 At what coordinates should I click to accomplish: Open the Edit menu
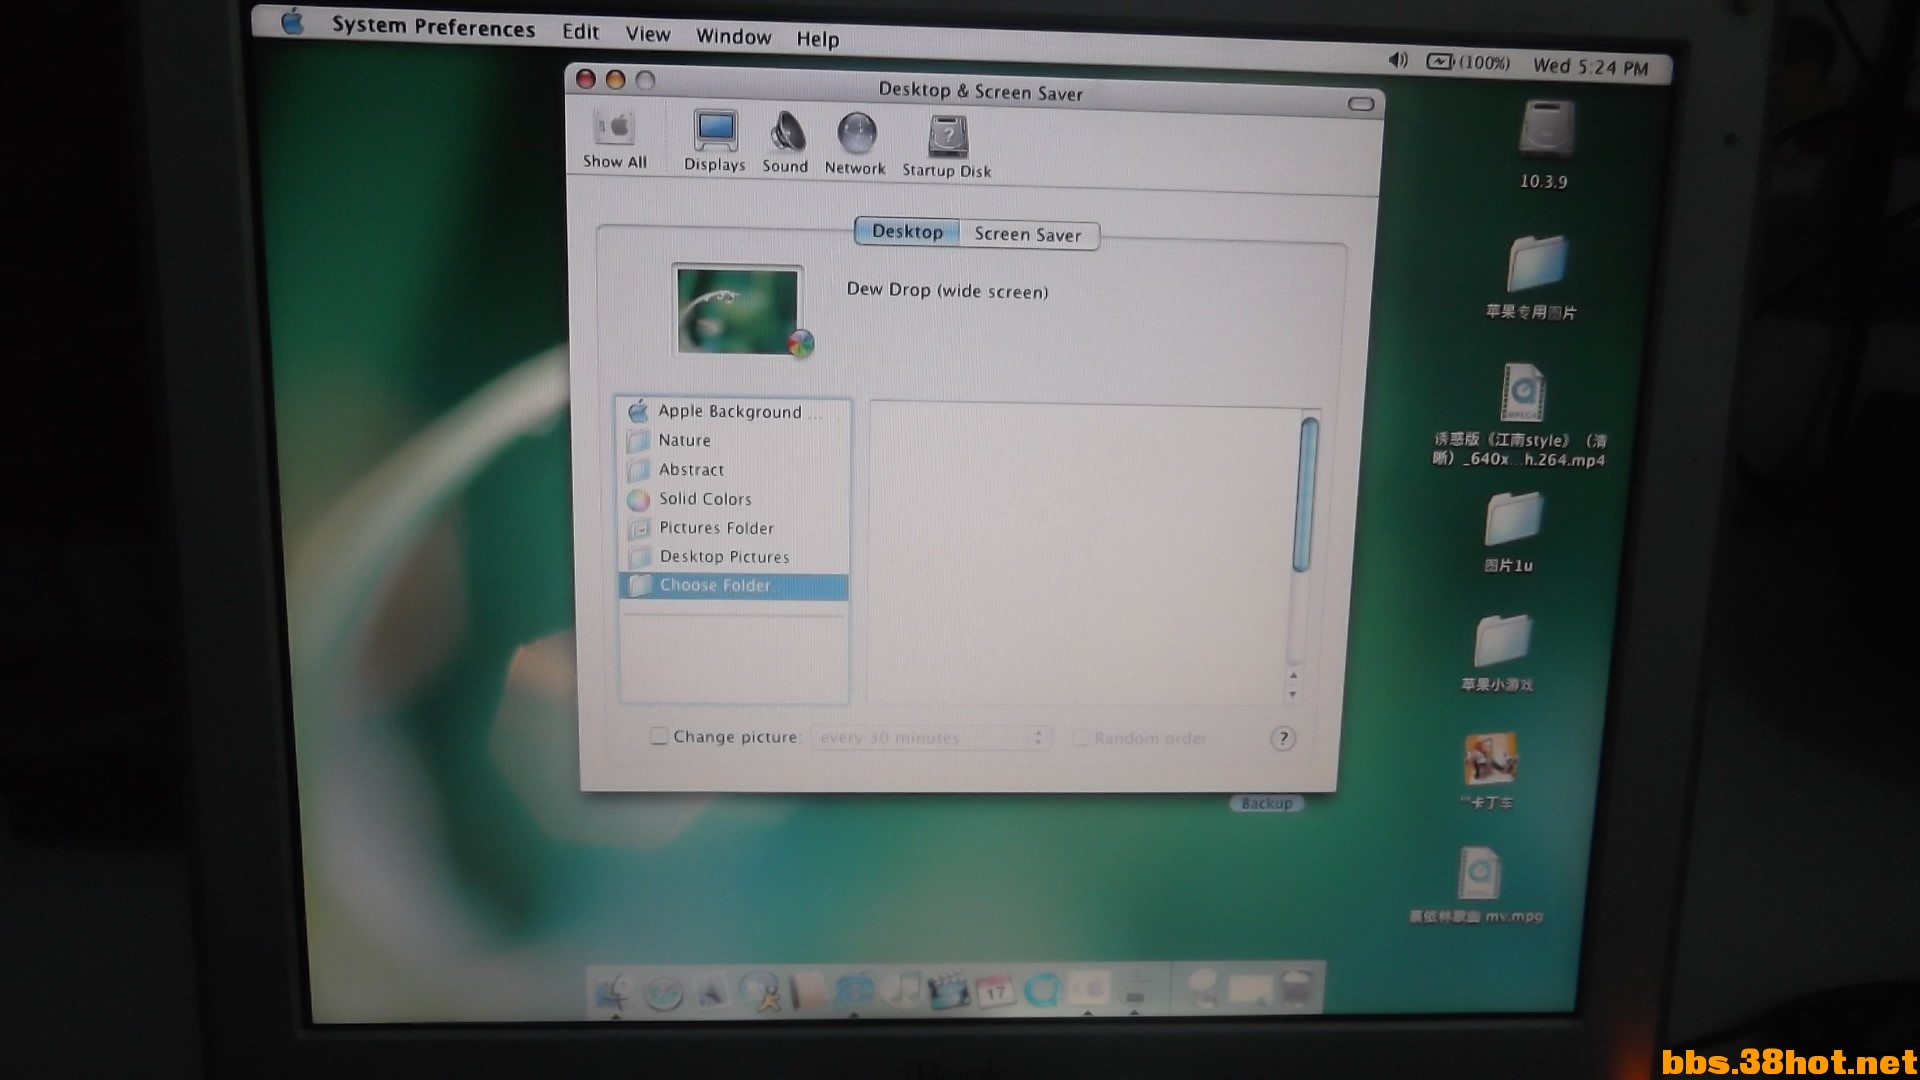pos(580,32)
